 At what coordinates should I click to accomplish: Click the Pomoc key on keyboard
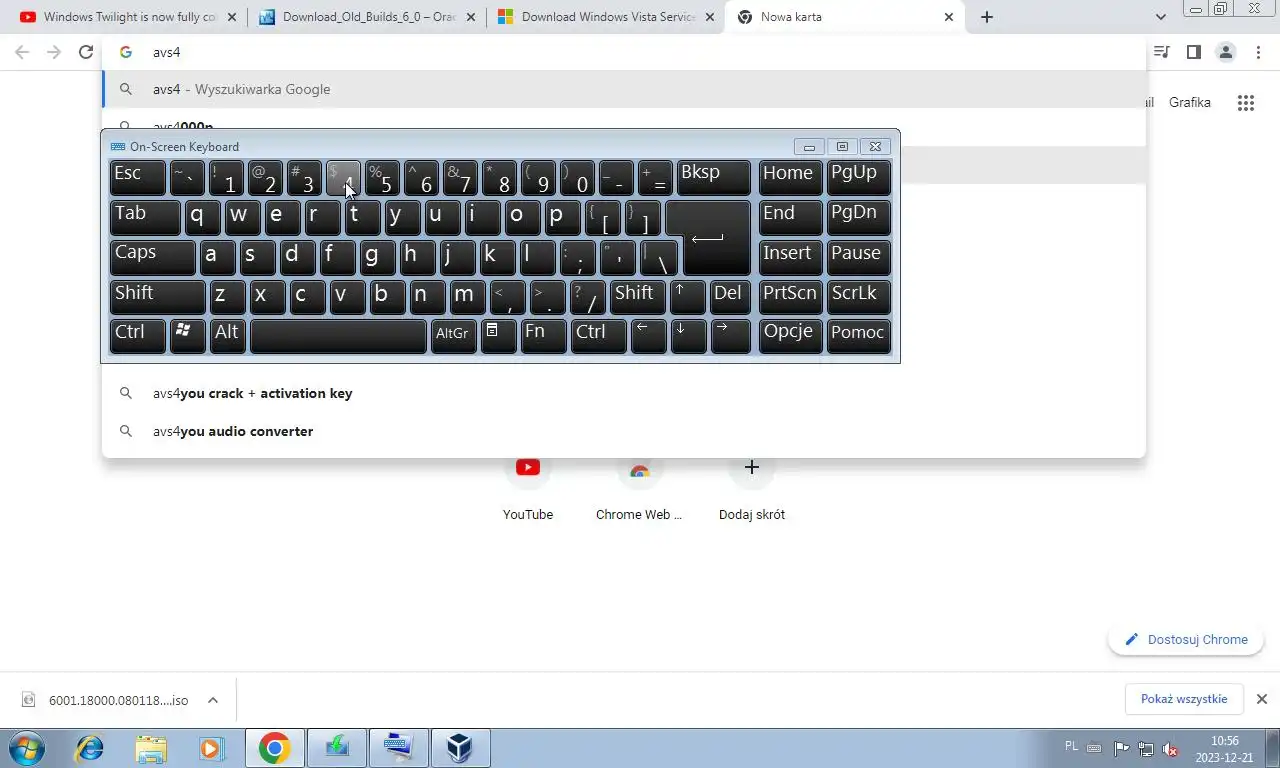click(858, 335)
